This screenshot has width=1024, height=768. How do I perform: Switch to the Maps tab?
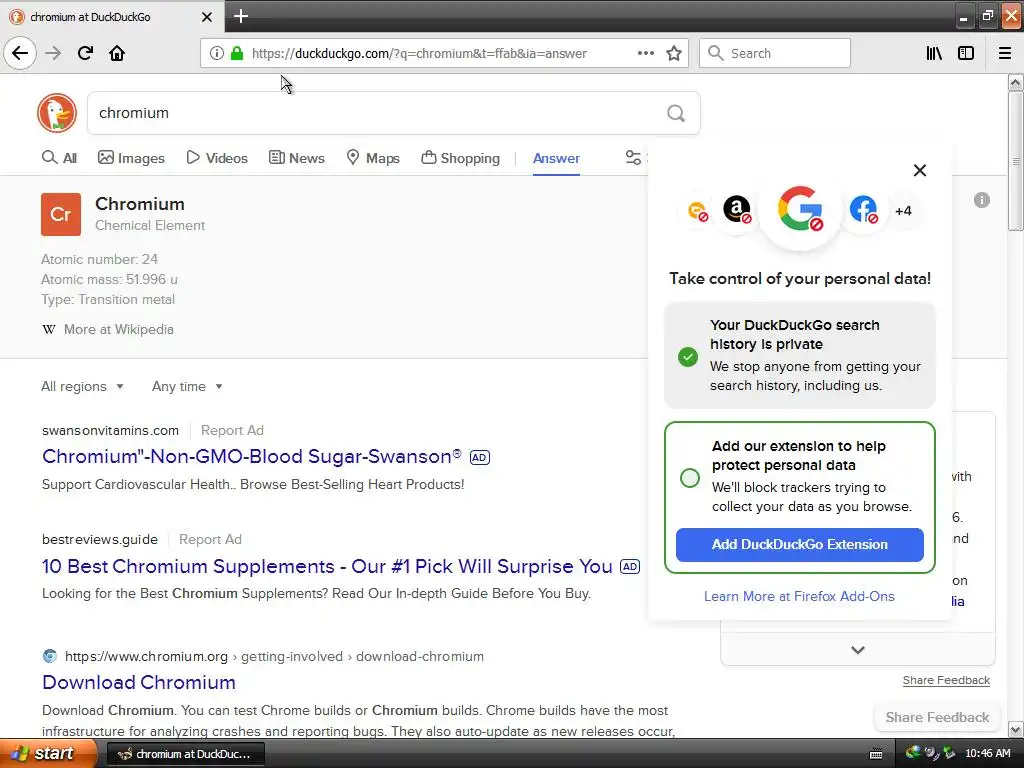coord(373,158)
